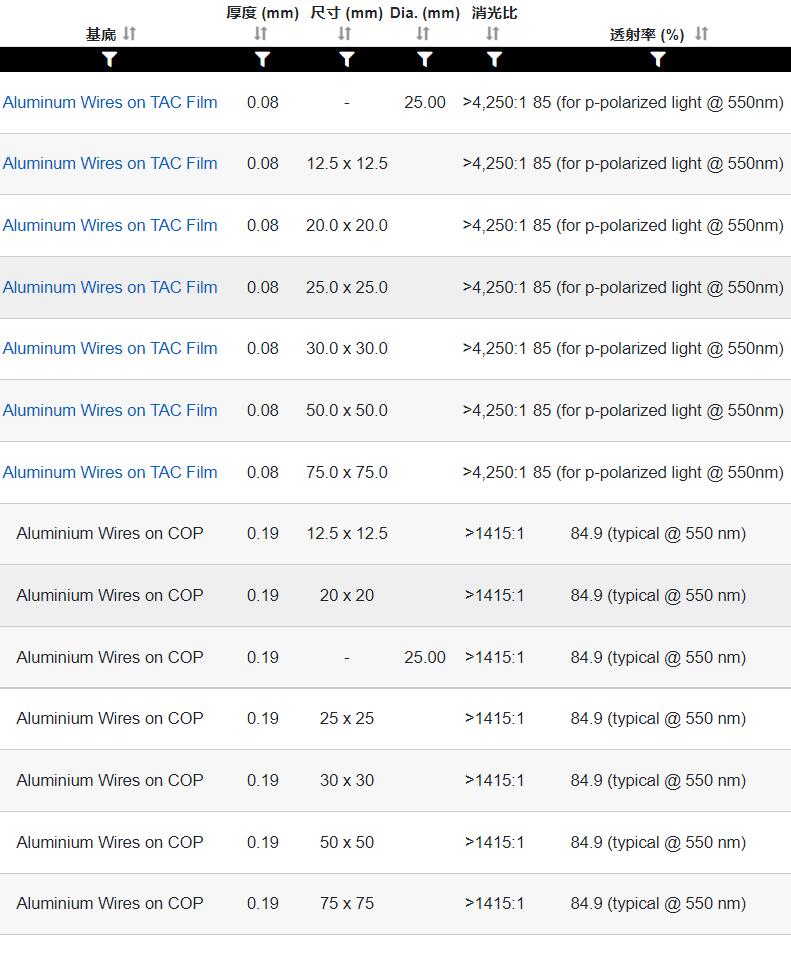
Task: Open the 厚度 column filter funnel
Action: pos(262,59)
